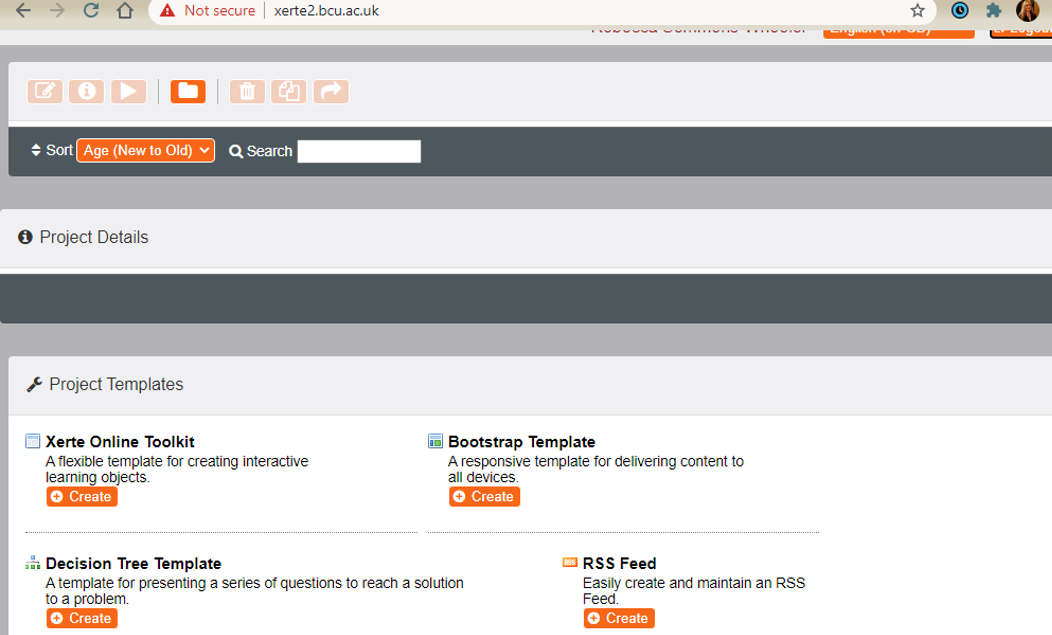Create a new folder with folder icon
Image resolution: width=1052 pixels, height=635 pixels.
[188, 91]
